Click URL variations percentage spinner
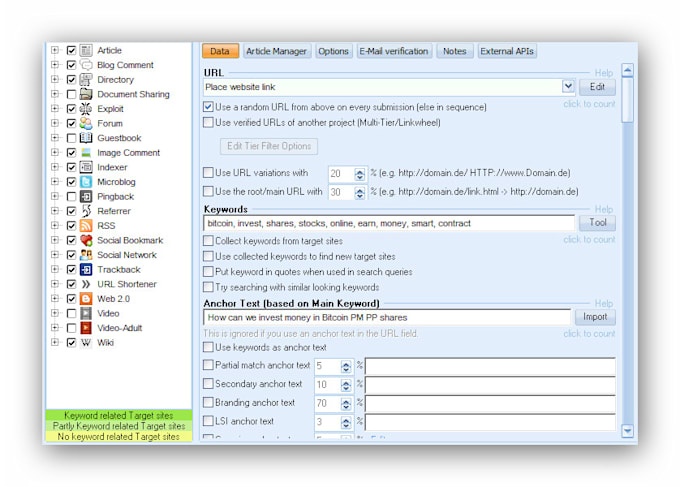This screenshot has height=487, width=680. [x=360, y=174]
